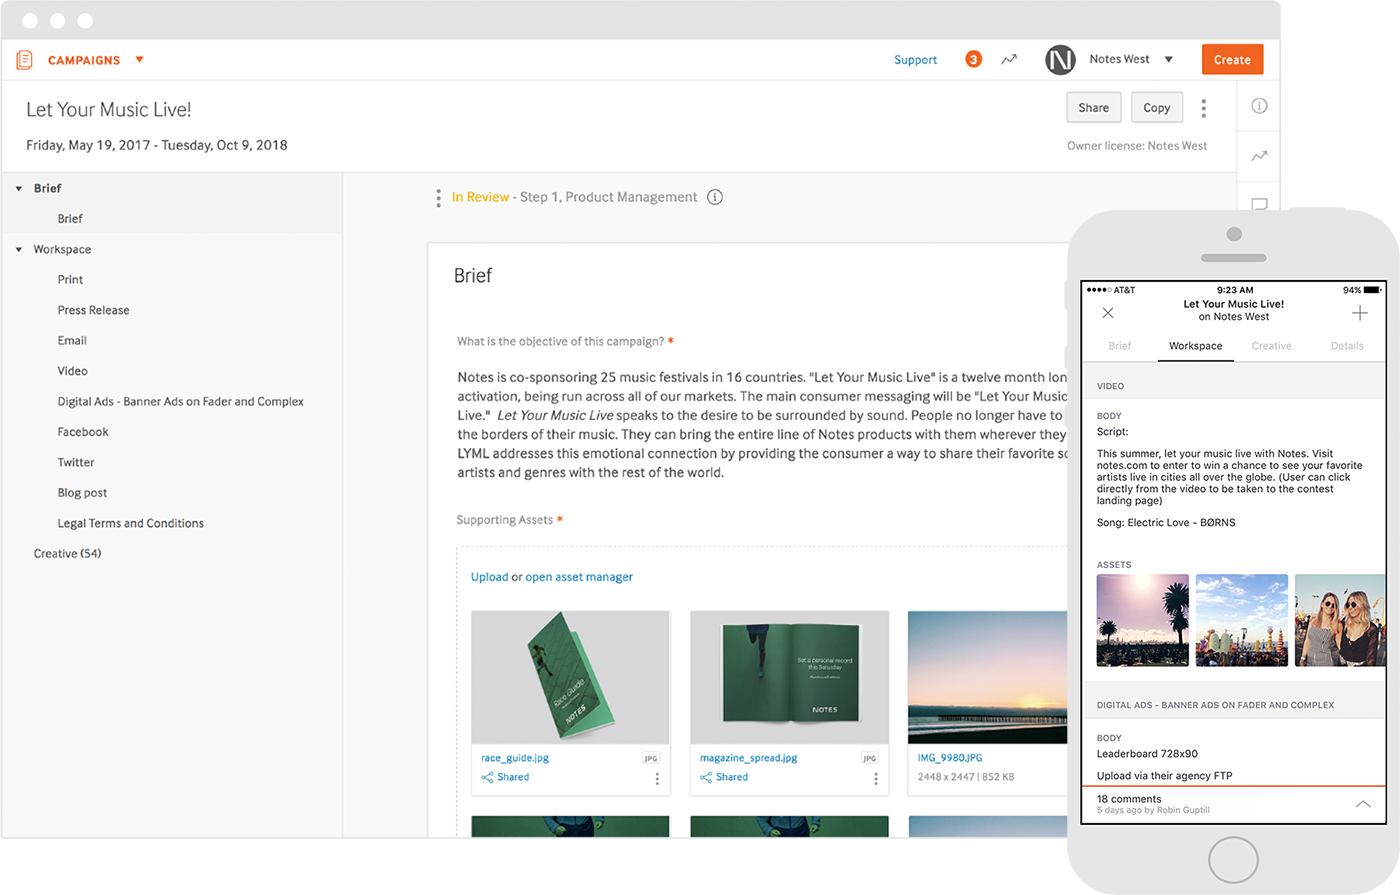
Task: Click the share icon under race_guide.jpg
Action: click(487, 777)
